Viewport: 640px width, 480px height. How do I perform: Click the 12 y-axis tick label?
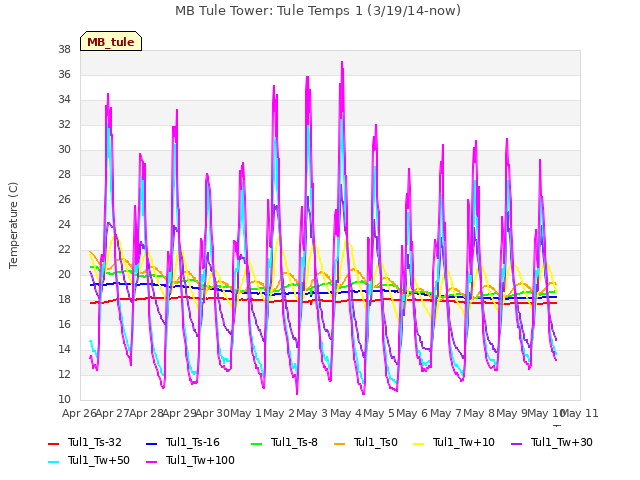coord(64,374)
